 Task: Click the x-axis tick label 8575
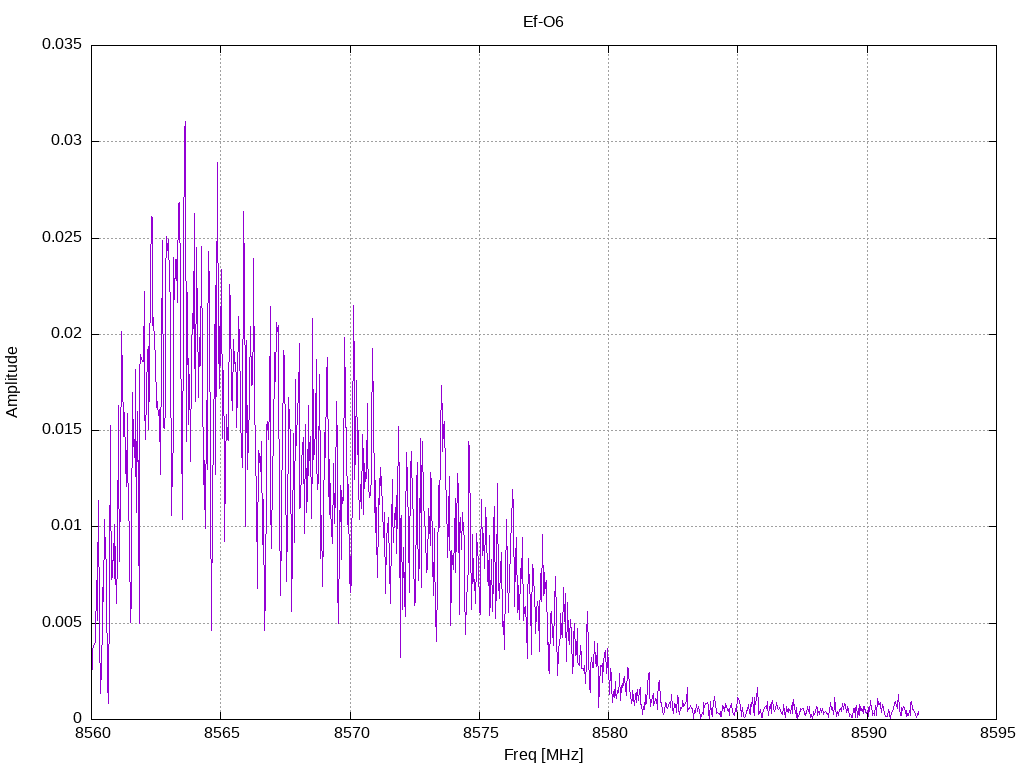(480, 733)
